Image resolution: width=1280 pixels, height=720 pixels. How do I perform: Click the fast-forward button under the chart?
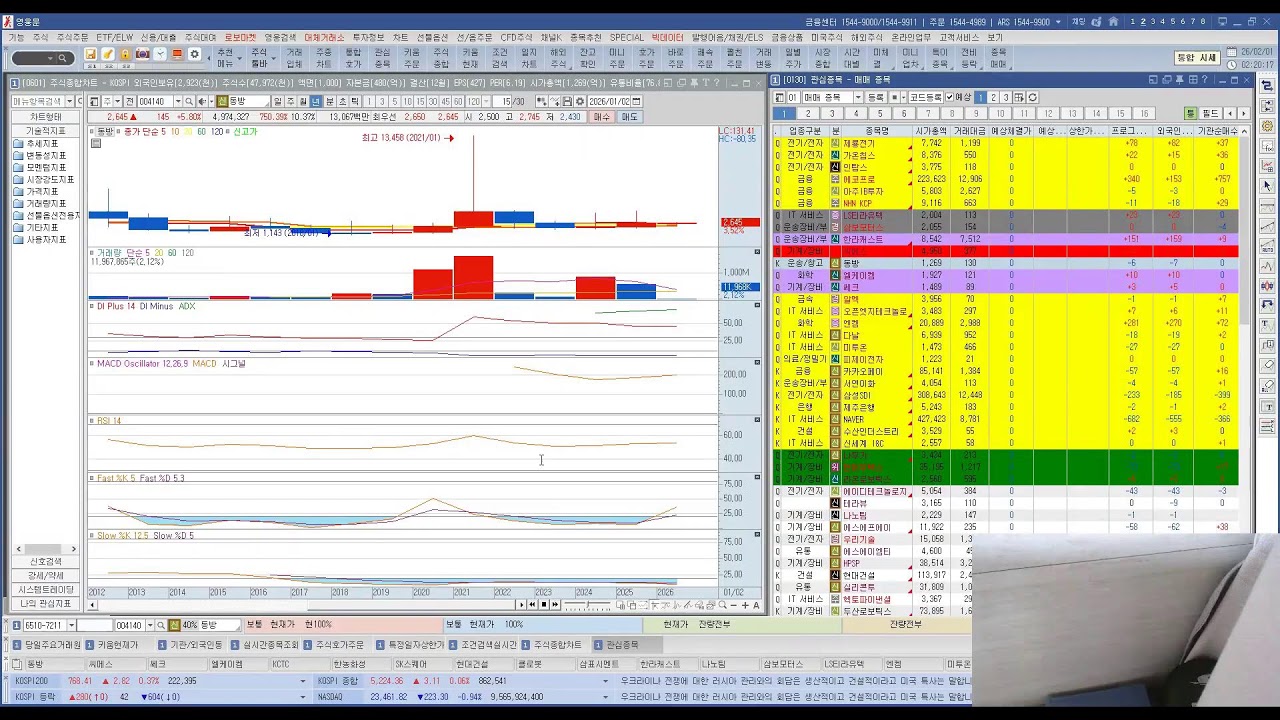click(x=555, y=604)
